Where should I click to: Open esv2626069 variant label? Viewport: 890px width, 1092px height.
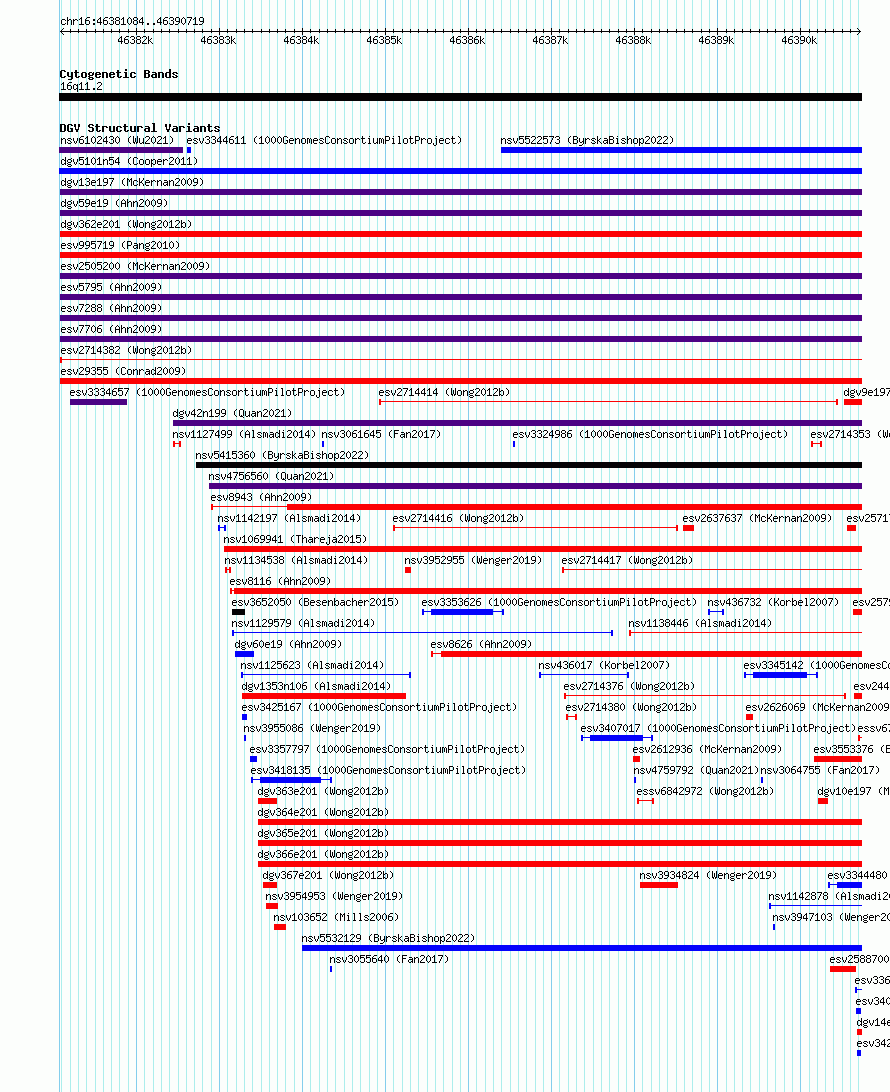click(x=818, y=707)
